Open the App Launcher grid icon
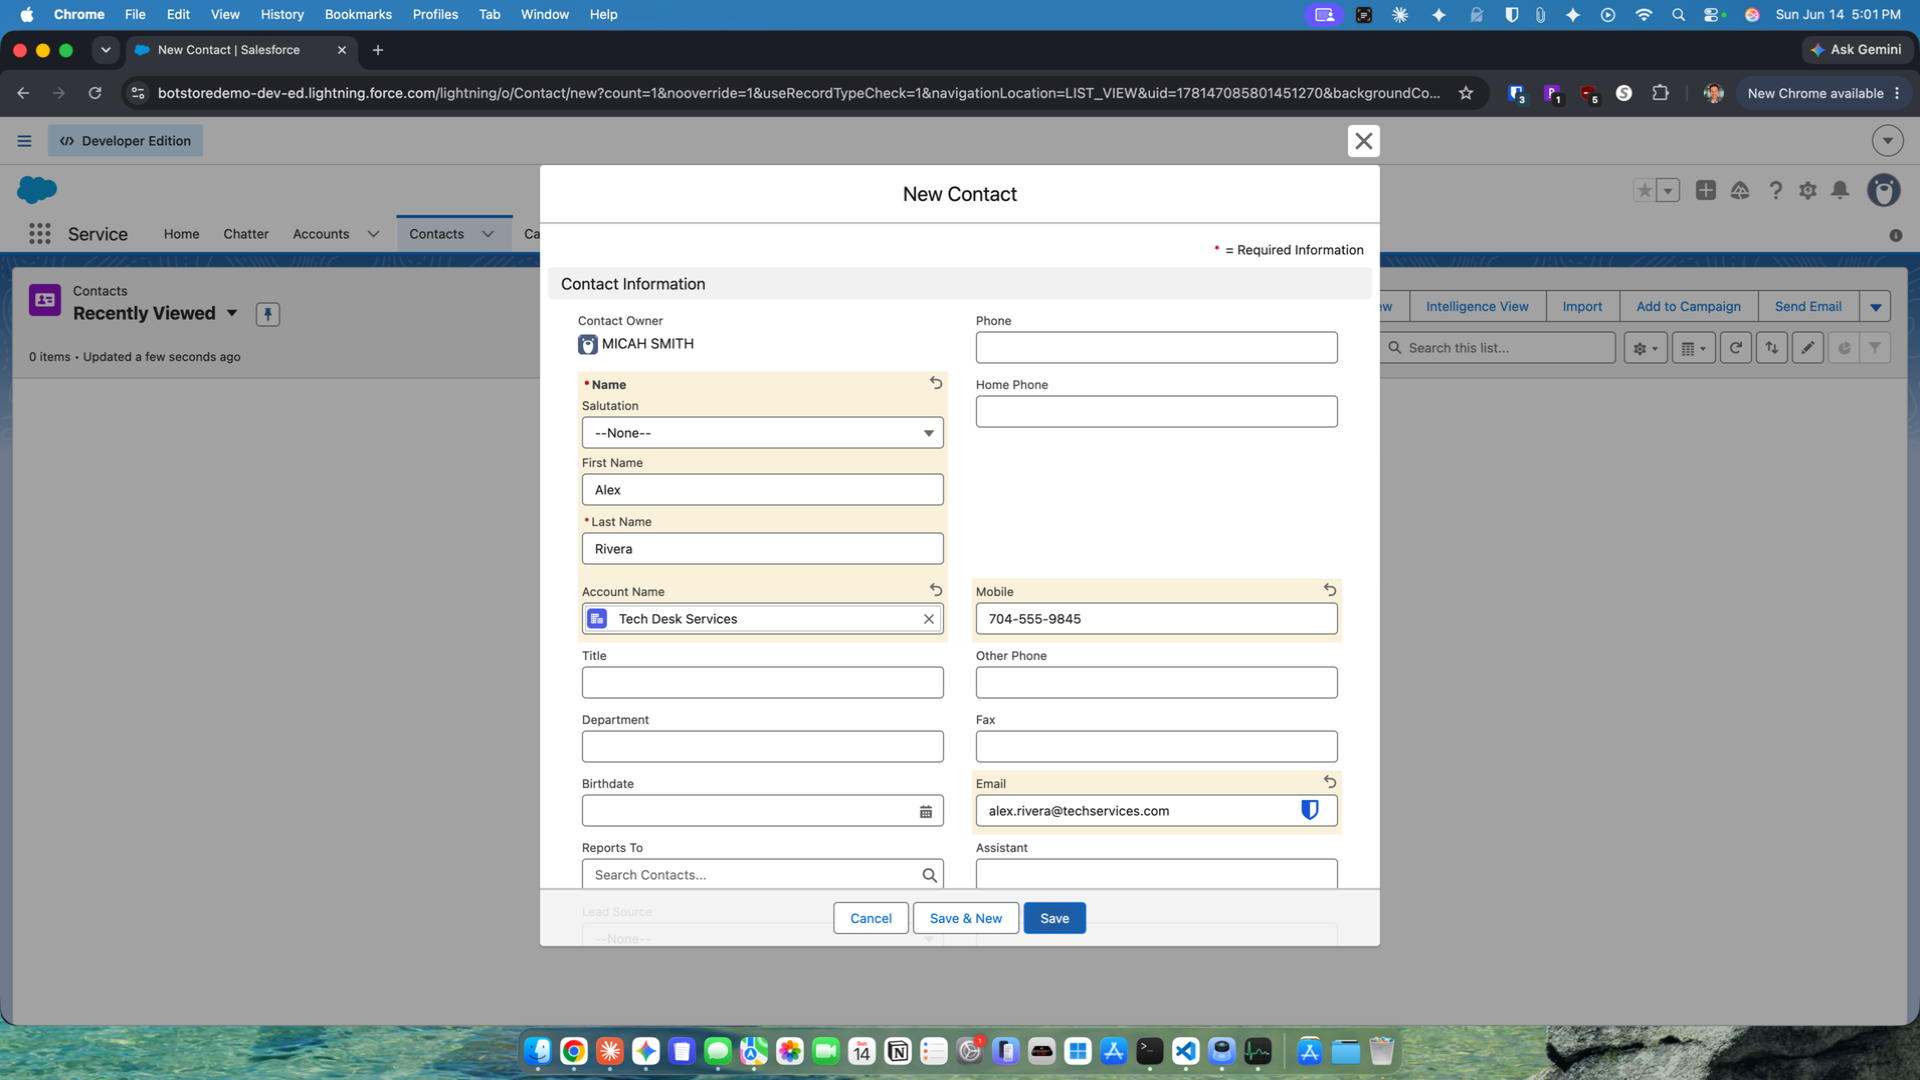Screen dimensions: 1920x1080 pyautogui.click(x=40, y=234)
